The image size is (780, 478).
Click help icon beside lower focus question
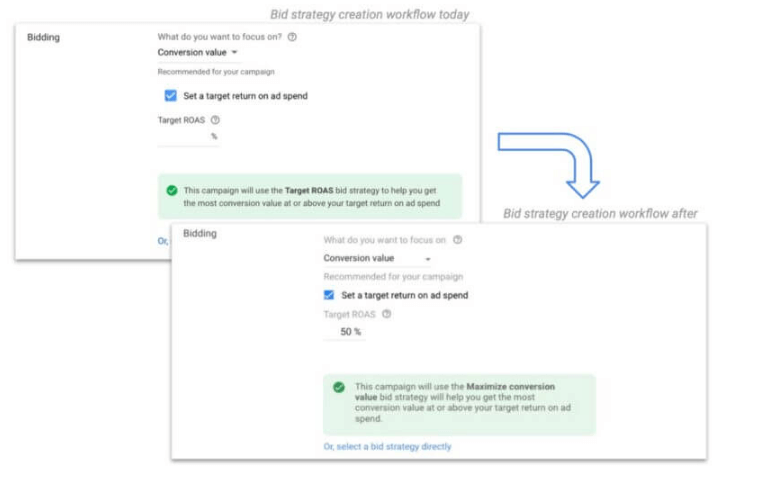click(457, 240)
